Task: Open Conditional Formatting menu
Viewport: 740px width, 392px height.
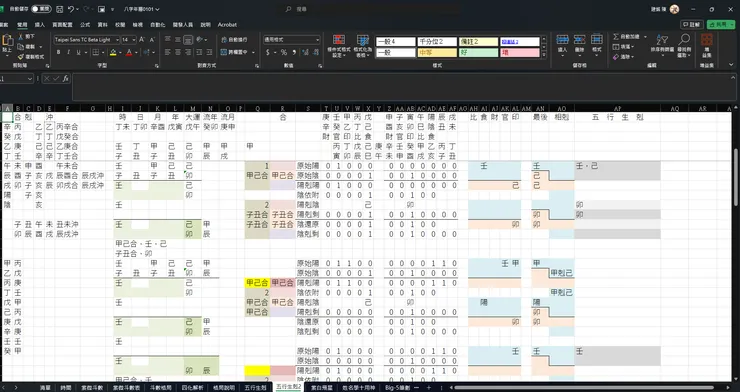Action: click(x=339, y=46)
